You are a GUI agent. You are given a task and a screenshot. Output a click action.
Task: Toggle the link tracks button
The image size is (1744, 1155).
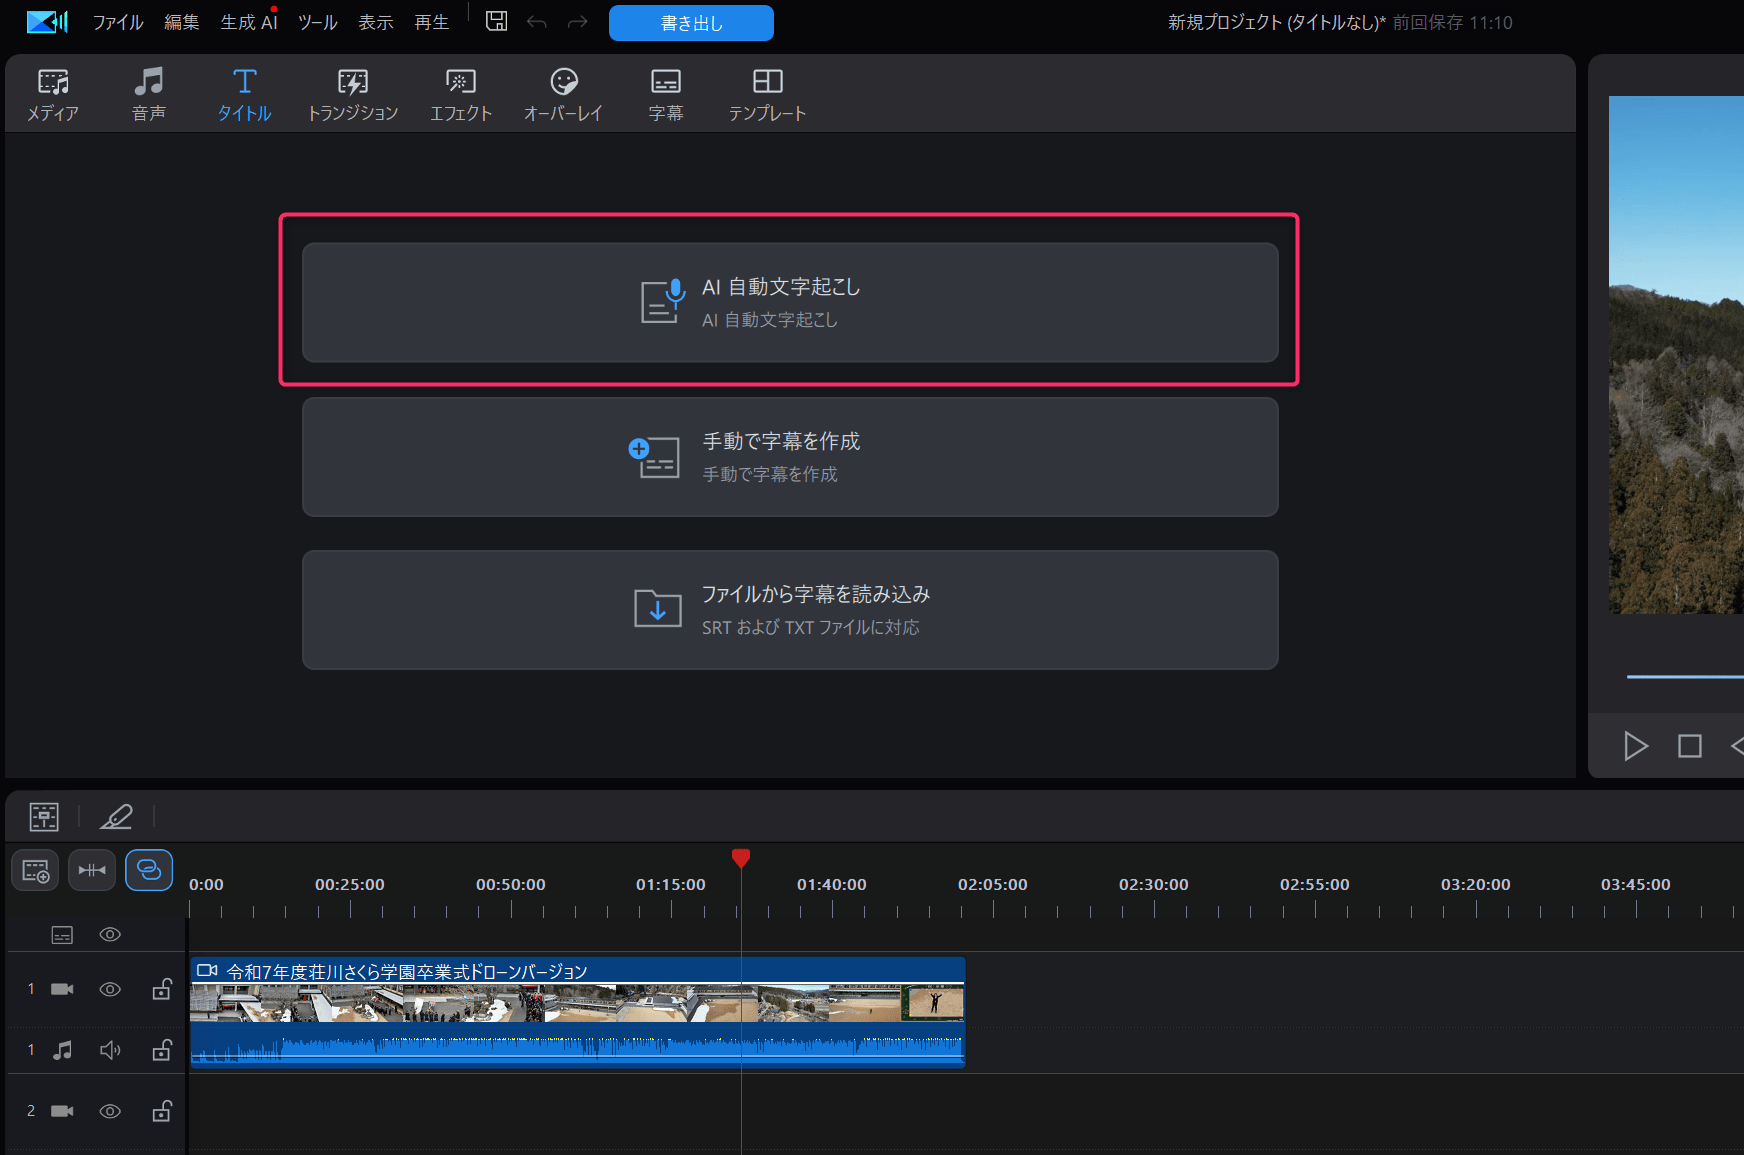click(149, 870)
